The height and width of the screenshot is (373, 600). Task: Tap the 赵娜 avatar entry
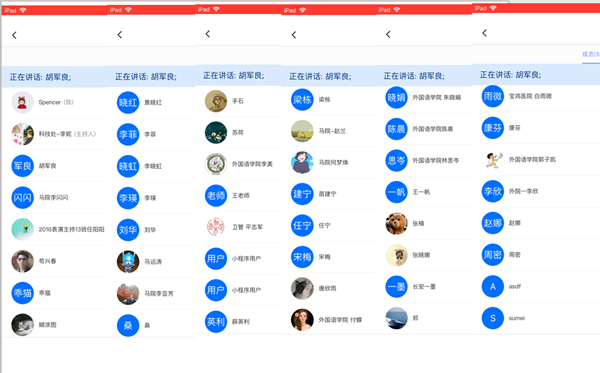pyautogui.click(x=492, y=223)
